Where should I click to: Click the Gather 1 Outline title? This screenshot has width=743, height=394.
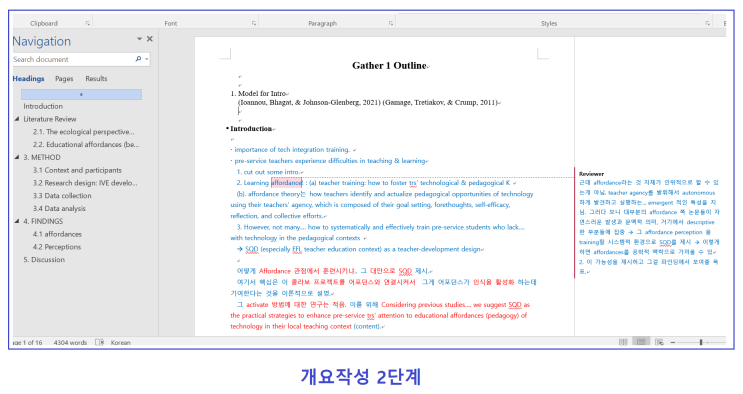click(389, 66)
